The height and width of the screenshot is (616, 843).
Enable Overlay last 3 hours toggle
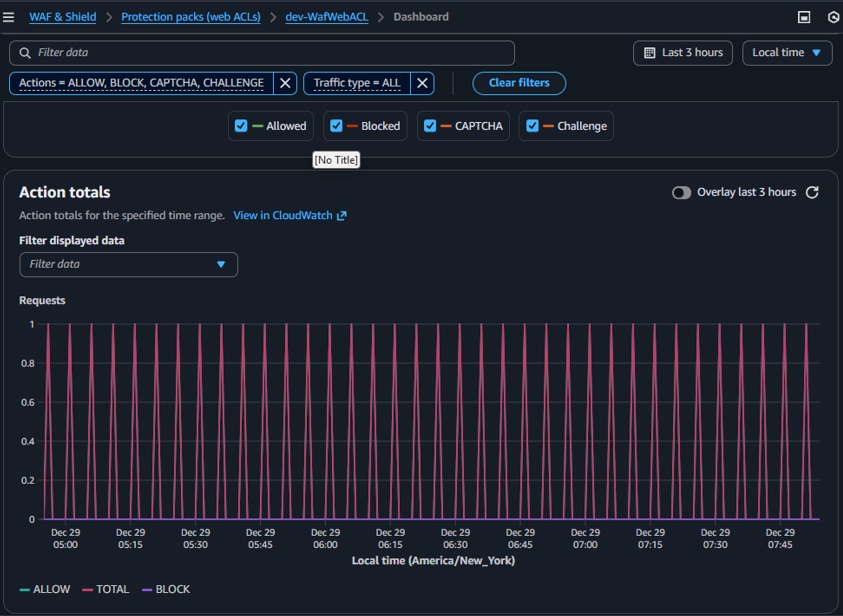(x=681, y=192)
